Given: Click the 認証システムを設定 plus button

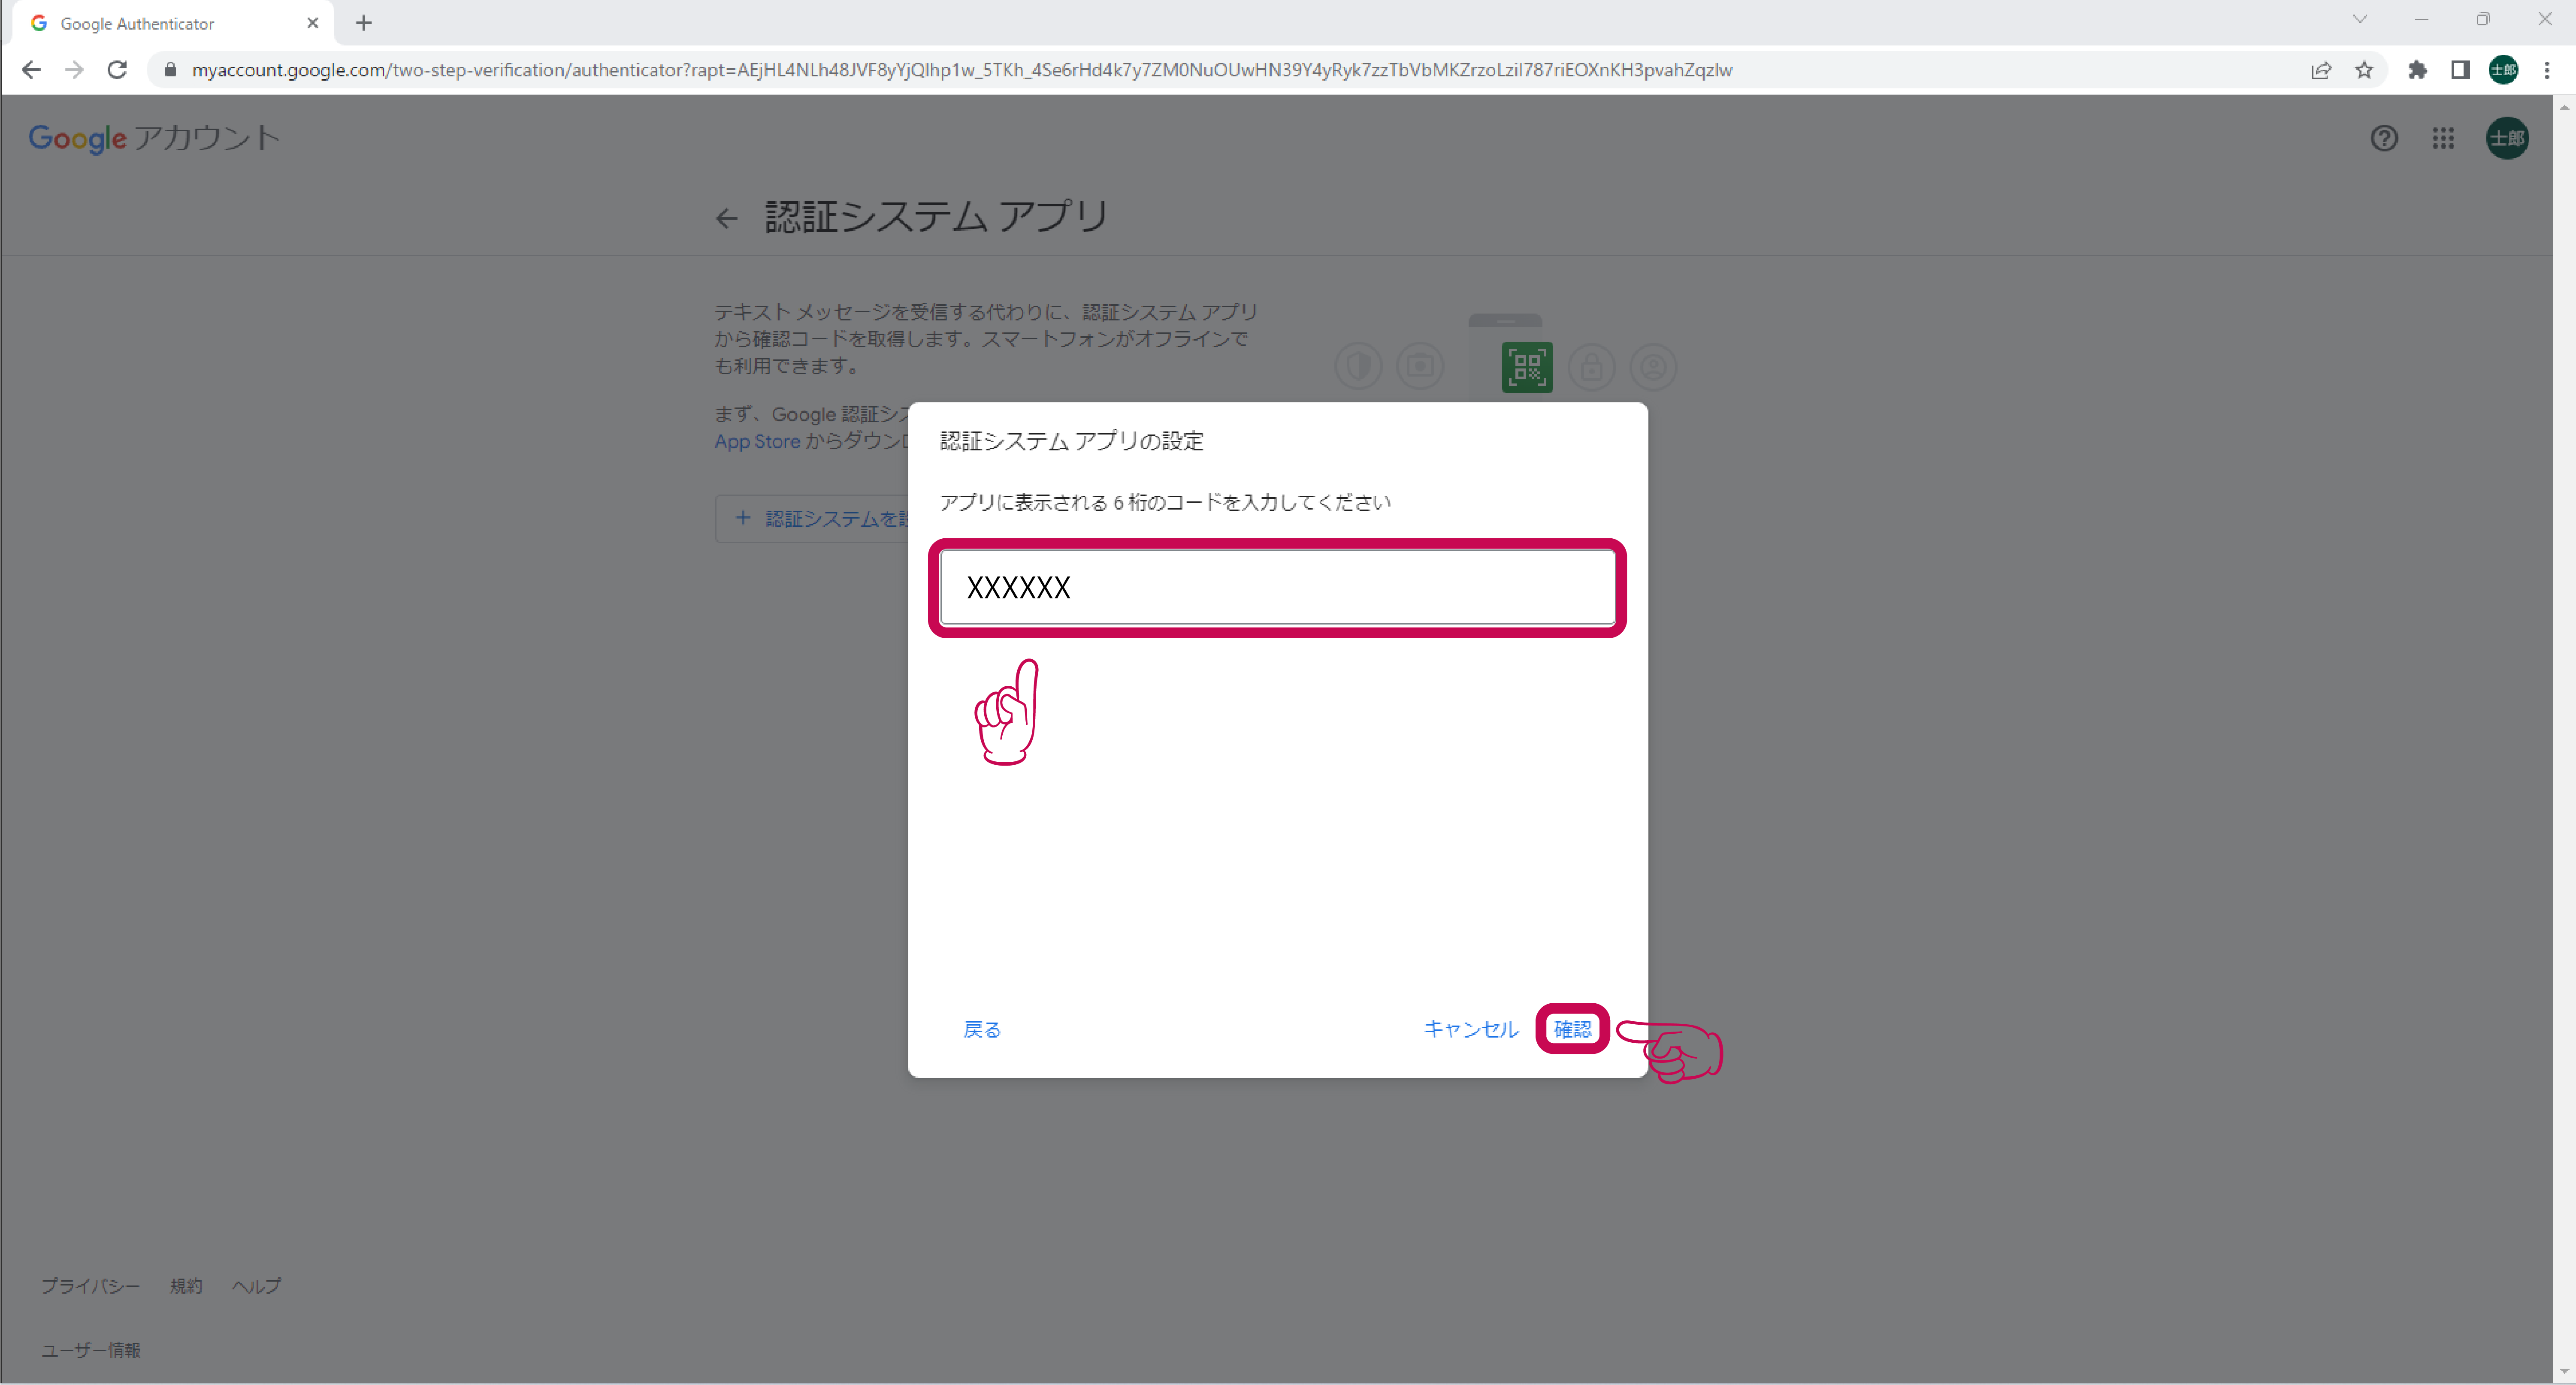Looking at the screenshot, I should (812, 518).
